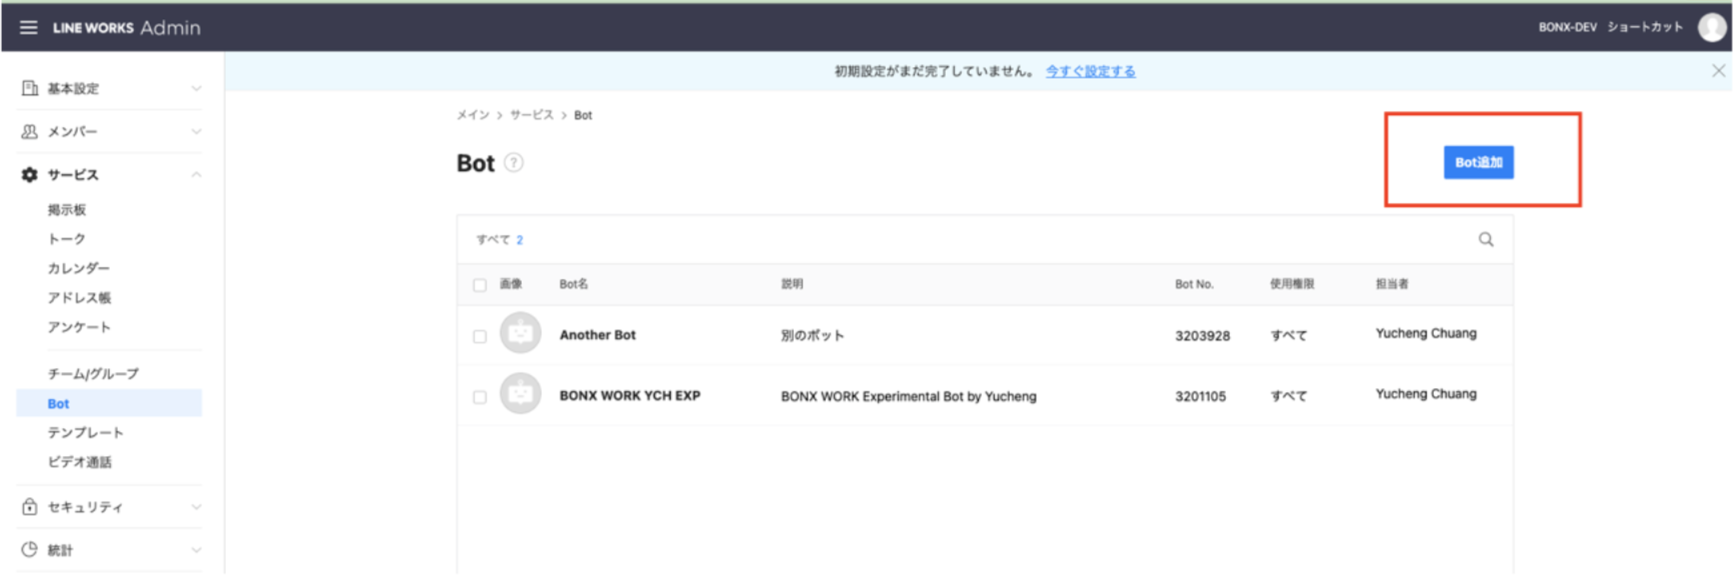Image resolution: width=1736 pixels, height=578 pixels.
Task: Click the basic settings building icon
Action: pos(30,88)
